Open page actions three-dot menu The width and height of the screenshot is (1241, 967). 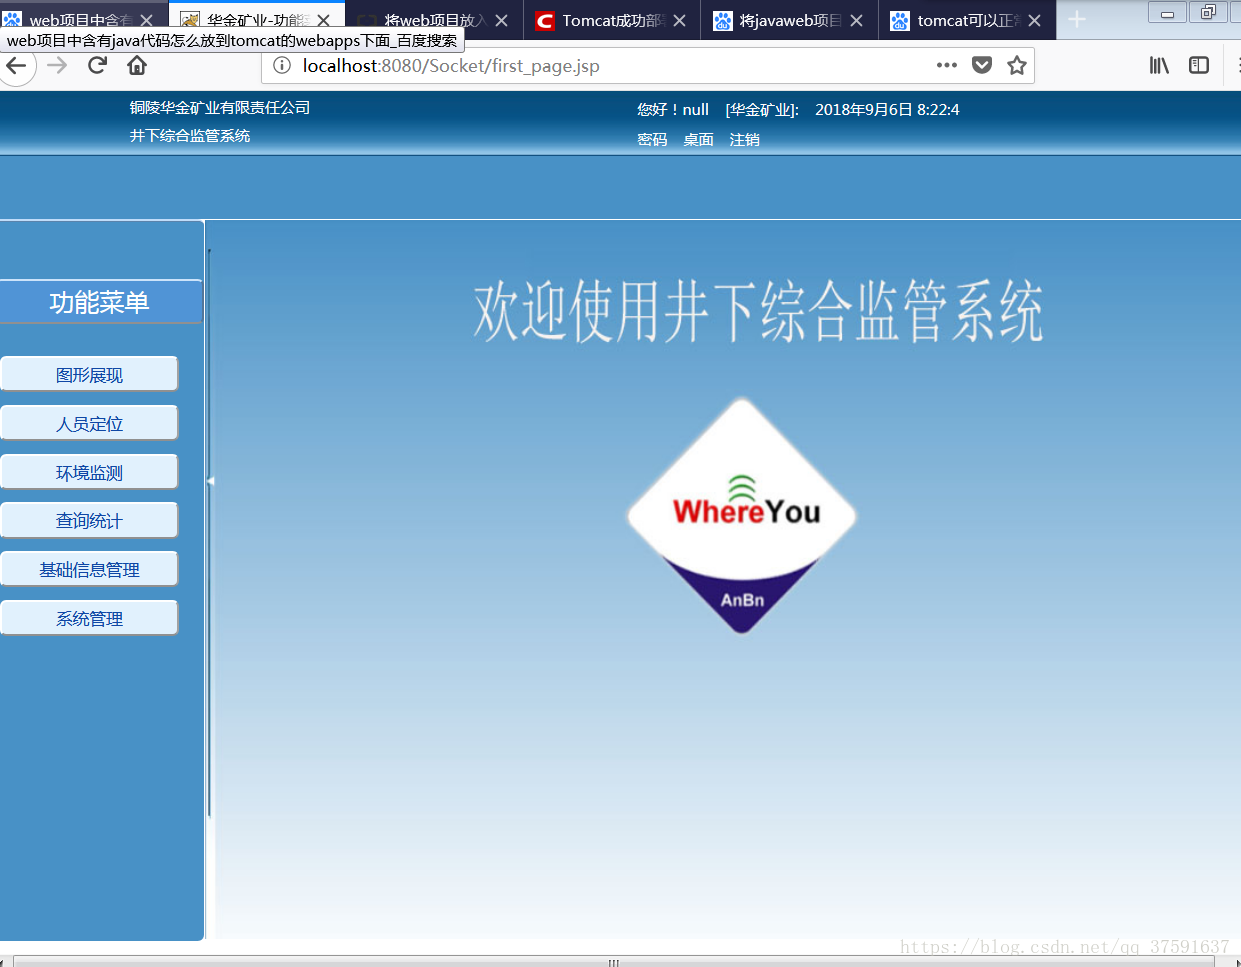(946, 66)
